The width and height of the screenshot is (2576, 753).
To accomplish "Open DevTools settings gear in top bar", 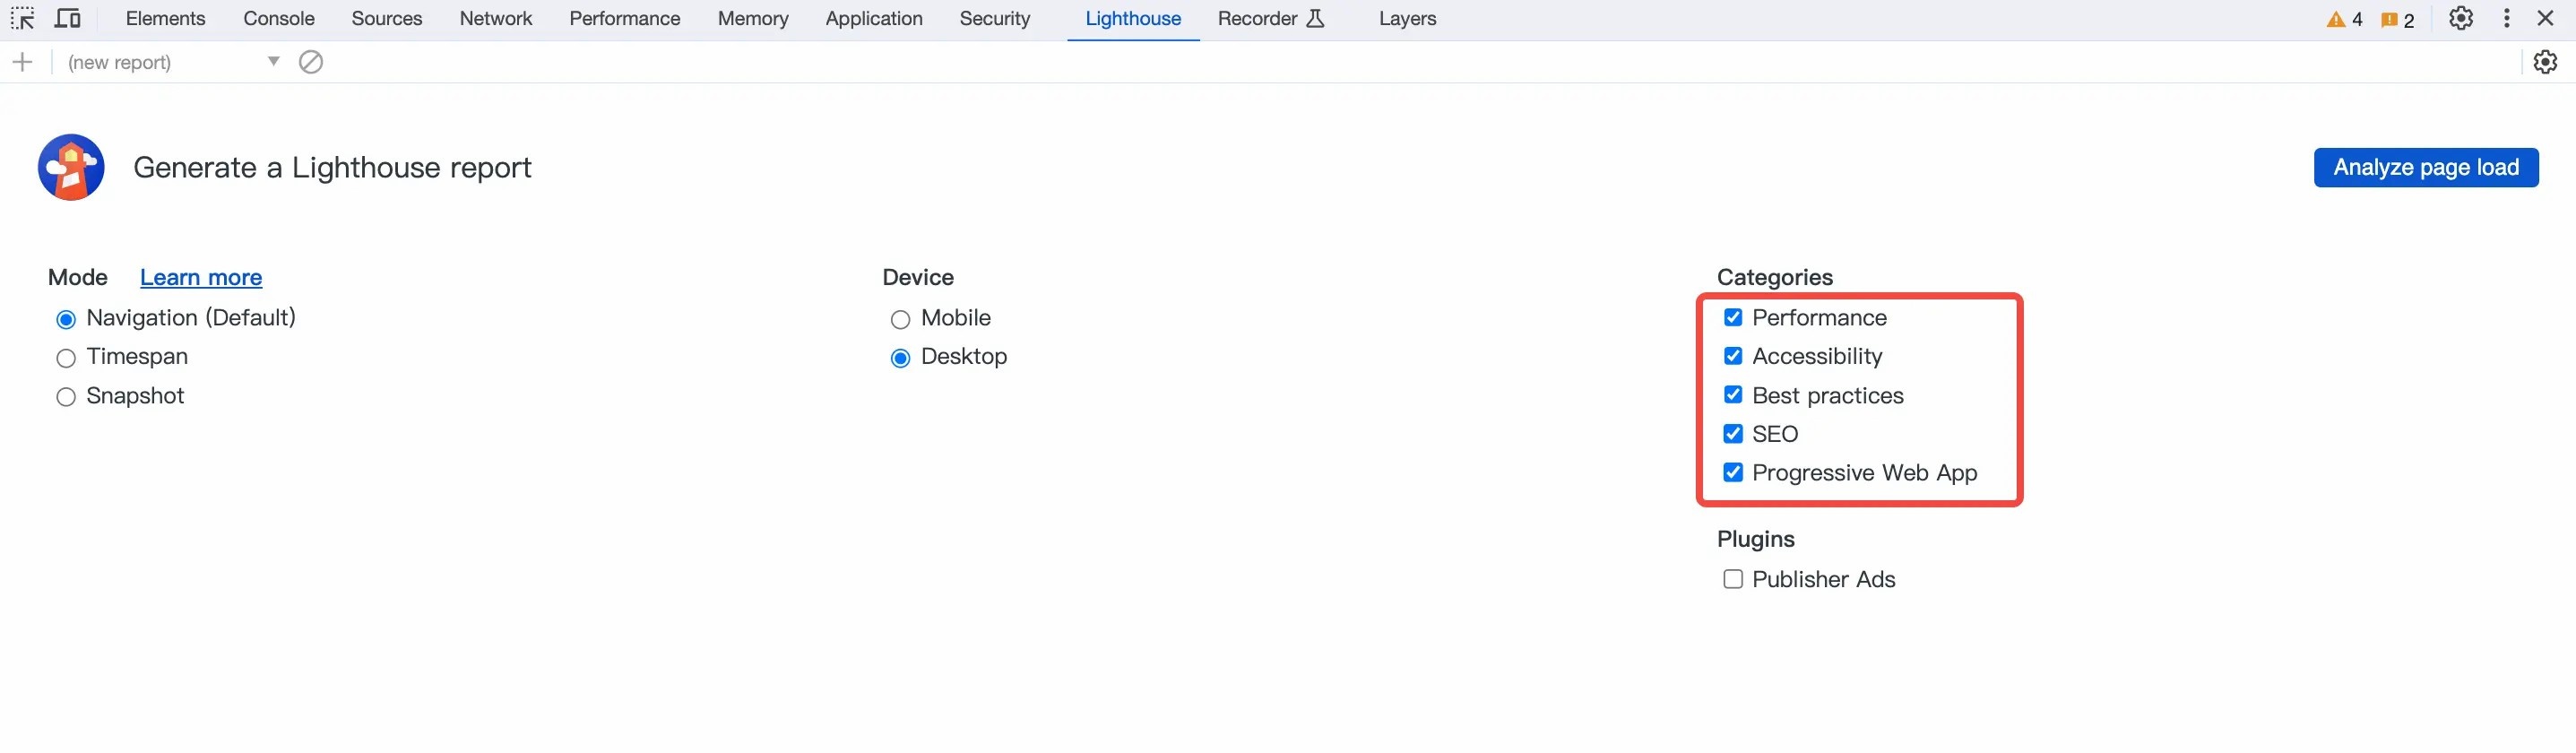I will 2460,19.
